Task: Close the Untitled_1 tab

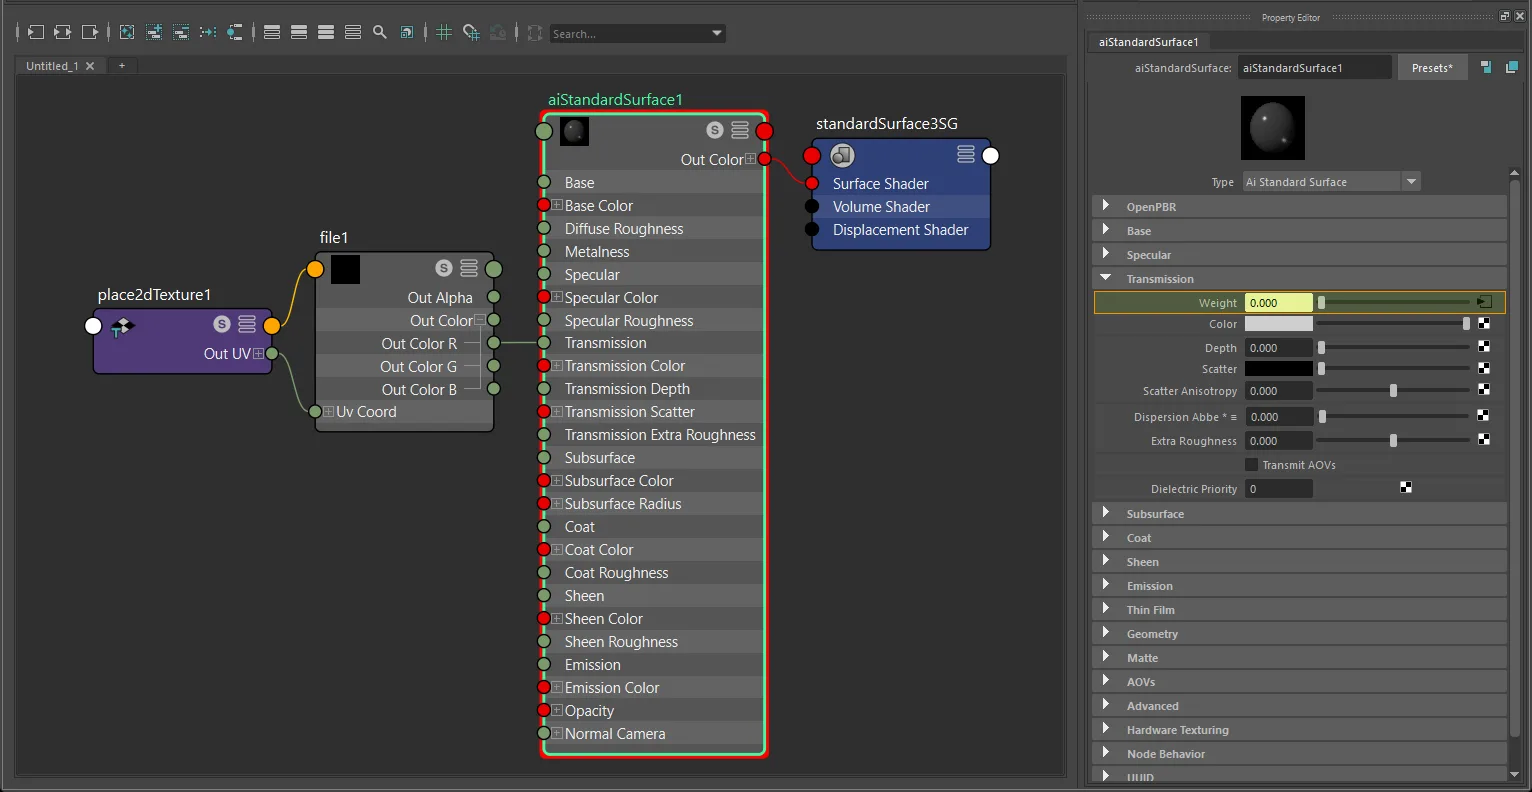Action: tap(90, 66)
